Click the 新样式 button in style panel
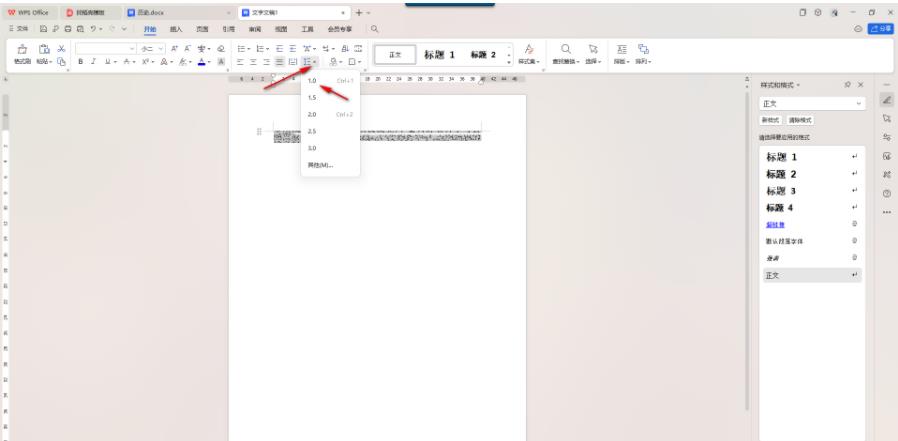 [771, 120]
